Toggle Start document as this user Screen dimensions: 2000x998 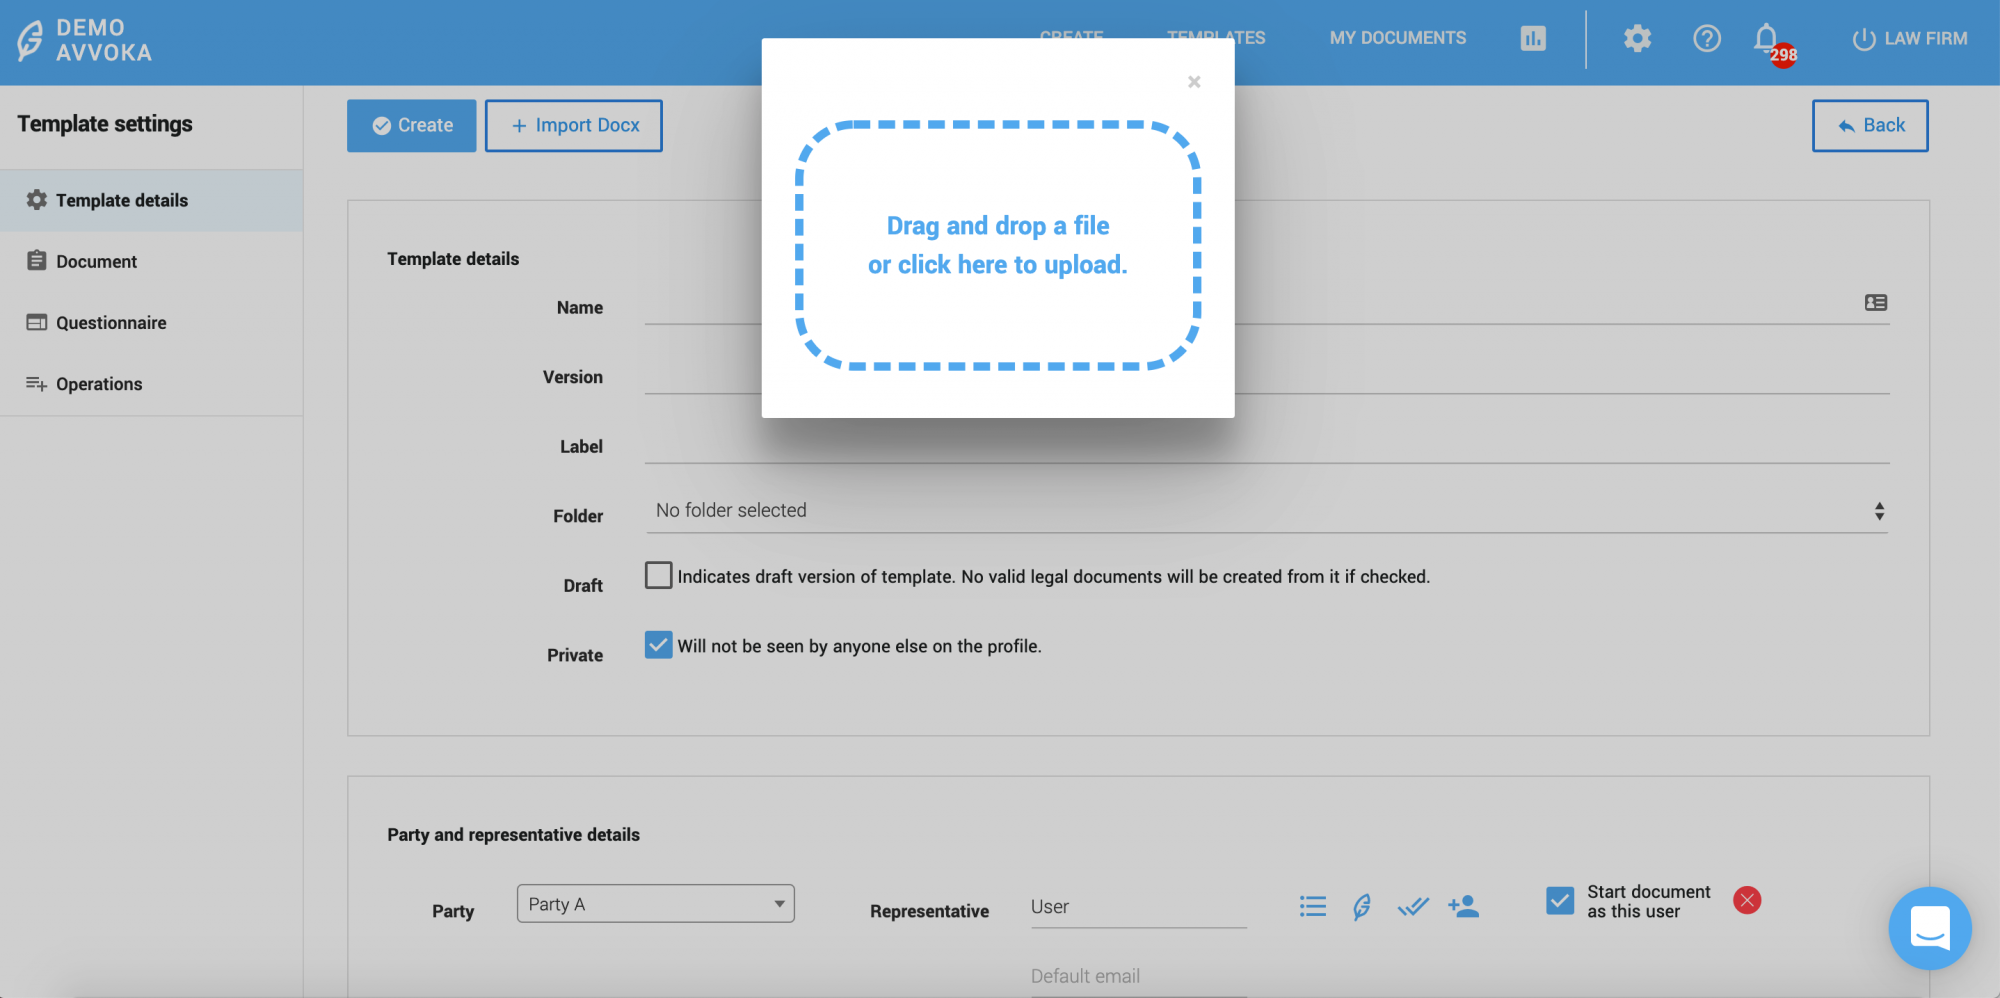coord(1559,901)
